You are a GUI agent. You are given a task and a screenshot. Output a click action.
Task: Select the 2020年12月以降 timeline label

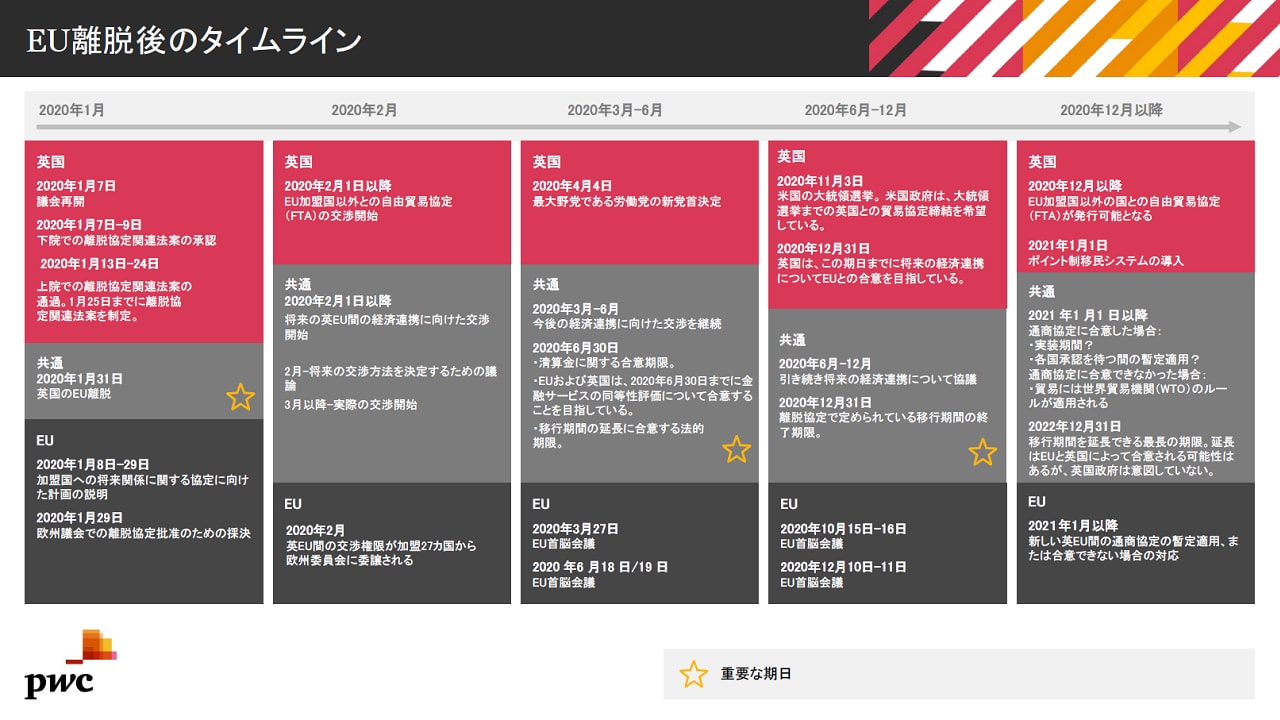1111,110
